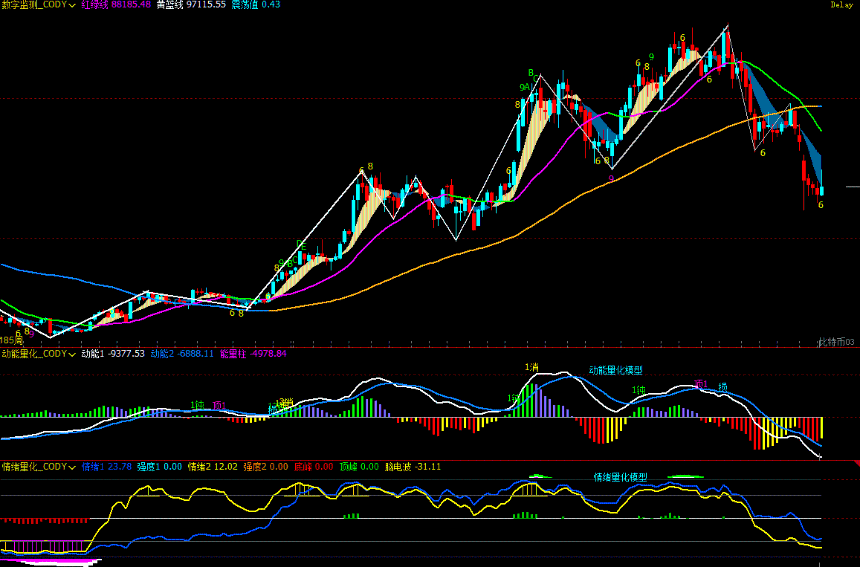Image resolution: width=860 pixels, height=567 pixels.
Task: Click the 1消 signal marker in momentum panel
Action: (532, 367)
